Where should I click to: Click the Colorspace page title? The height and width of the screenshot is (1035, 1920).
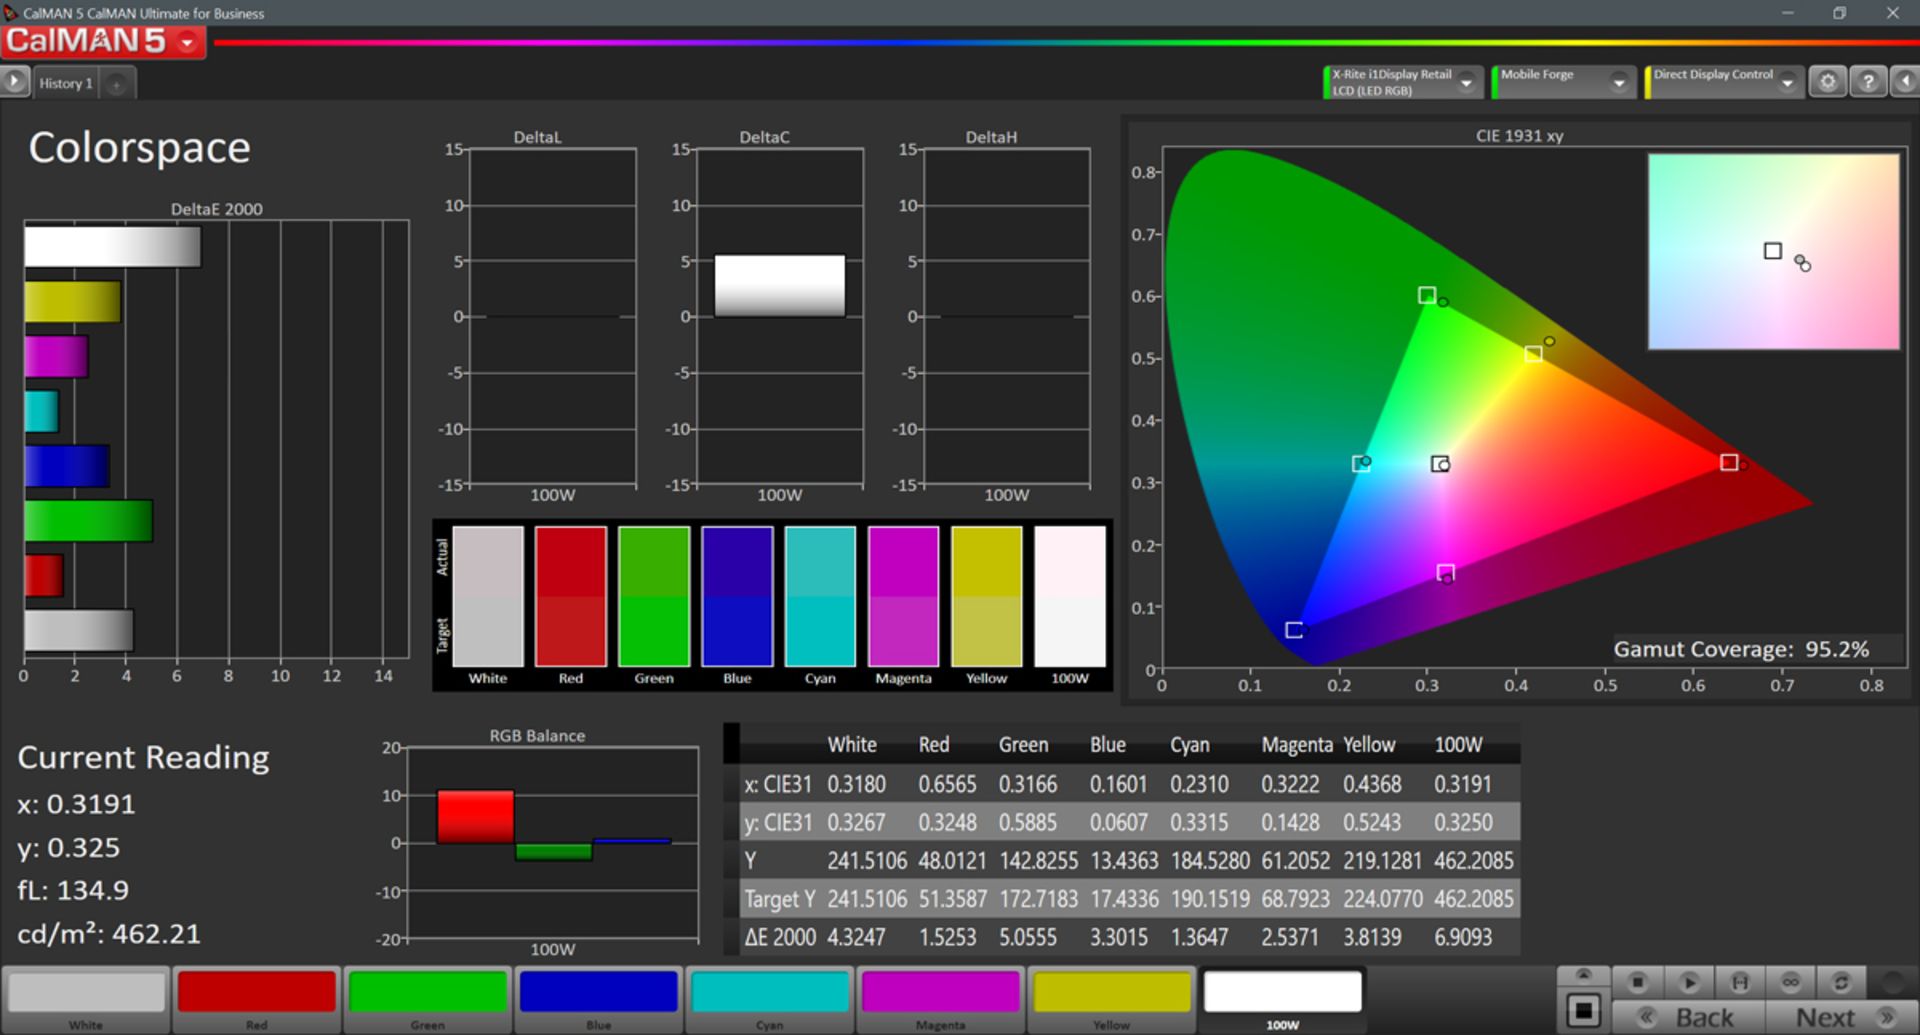pyautogui.click(x=139, y=148)
